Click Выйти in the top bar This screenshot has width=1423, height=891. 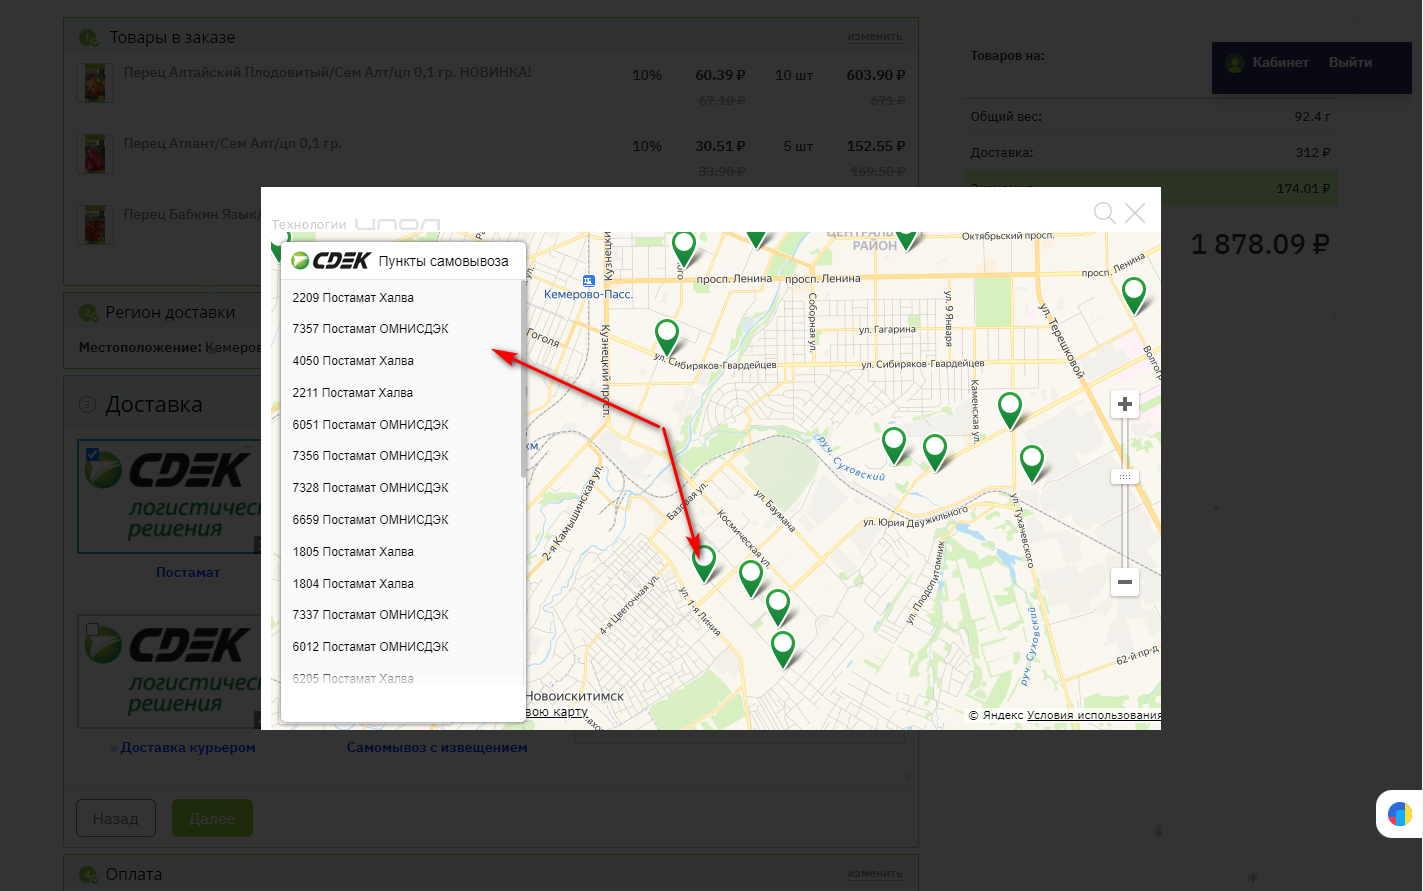(x=1350, y=62)
